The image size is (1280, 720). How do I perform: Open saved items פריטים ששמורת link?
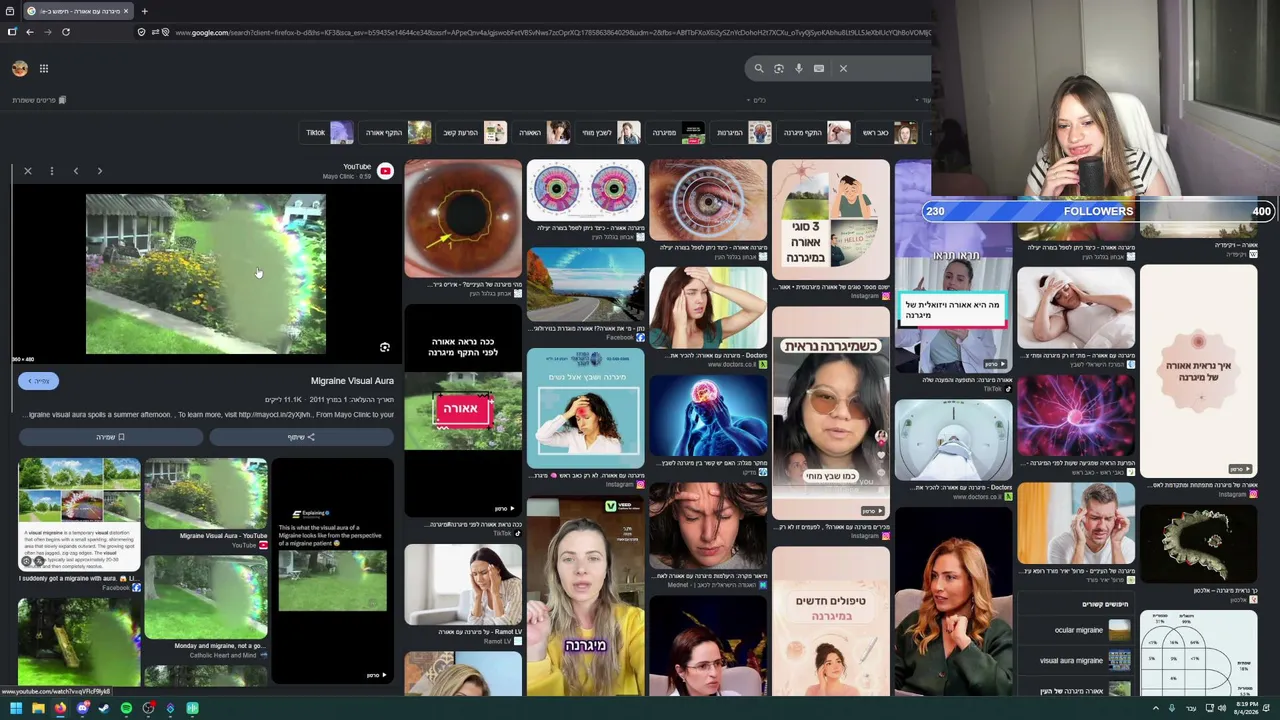tap(39, 100)
